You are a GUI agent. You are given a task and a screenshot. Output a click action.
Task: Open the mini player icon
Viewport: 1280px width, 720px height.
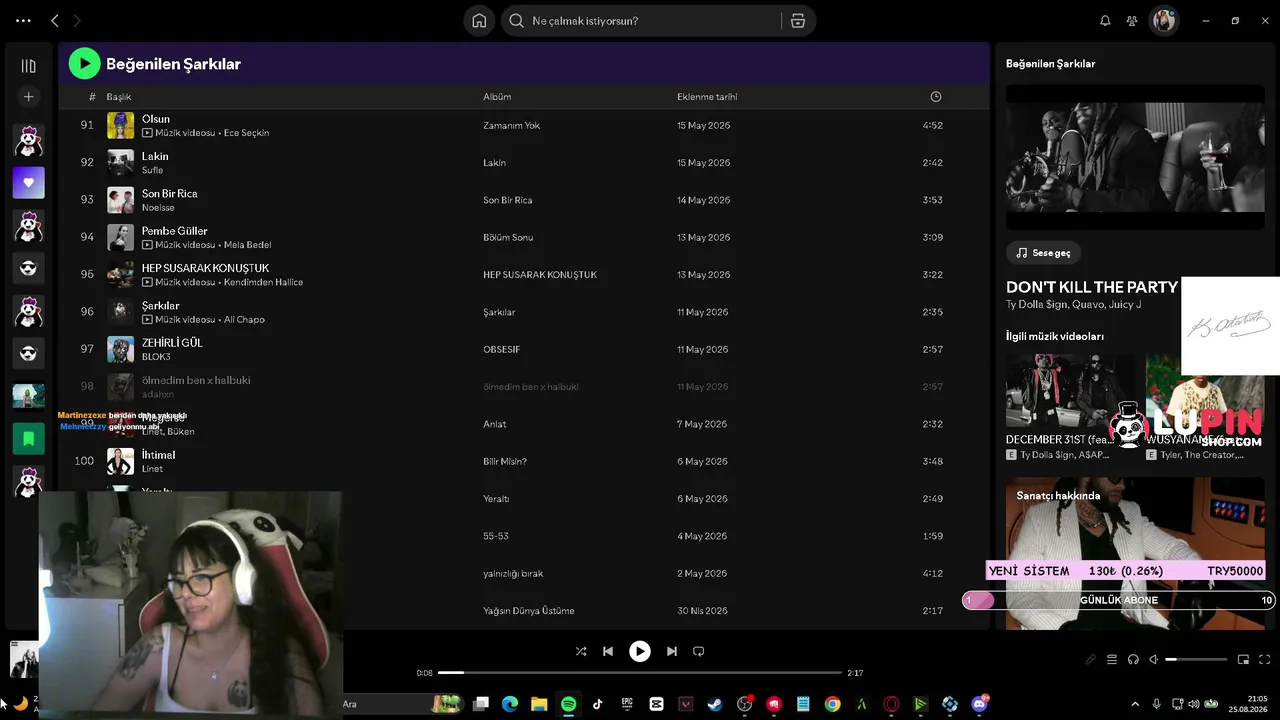coord(1244,660)
